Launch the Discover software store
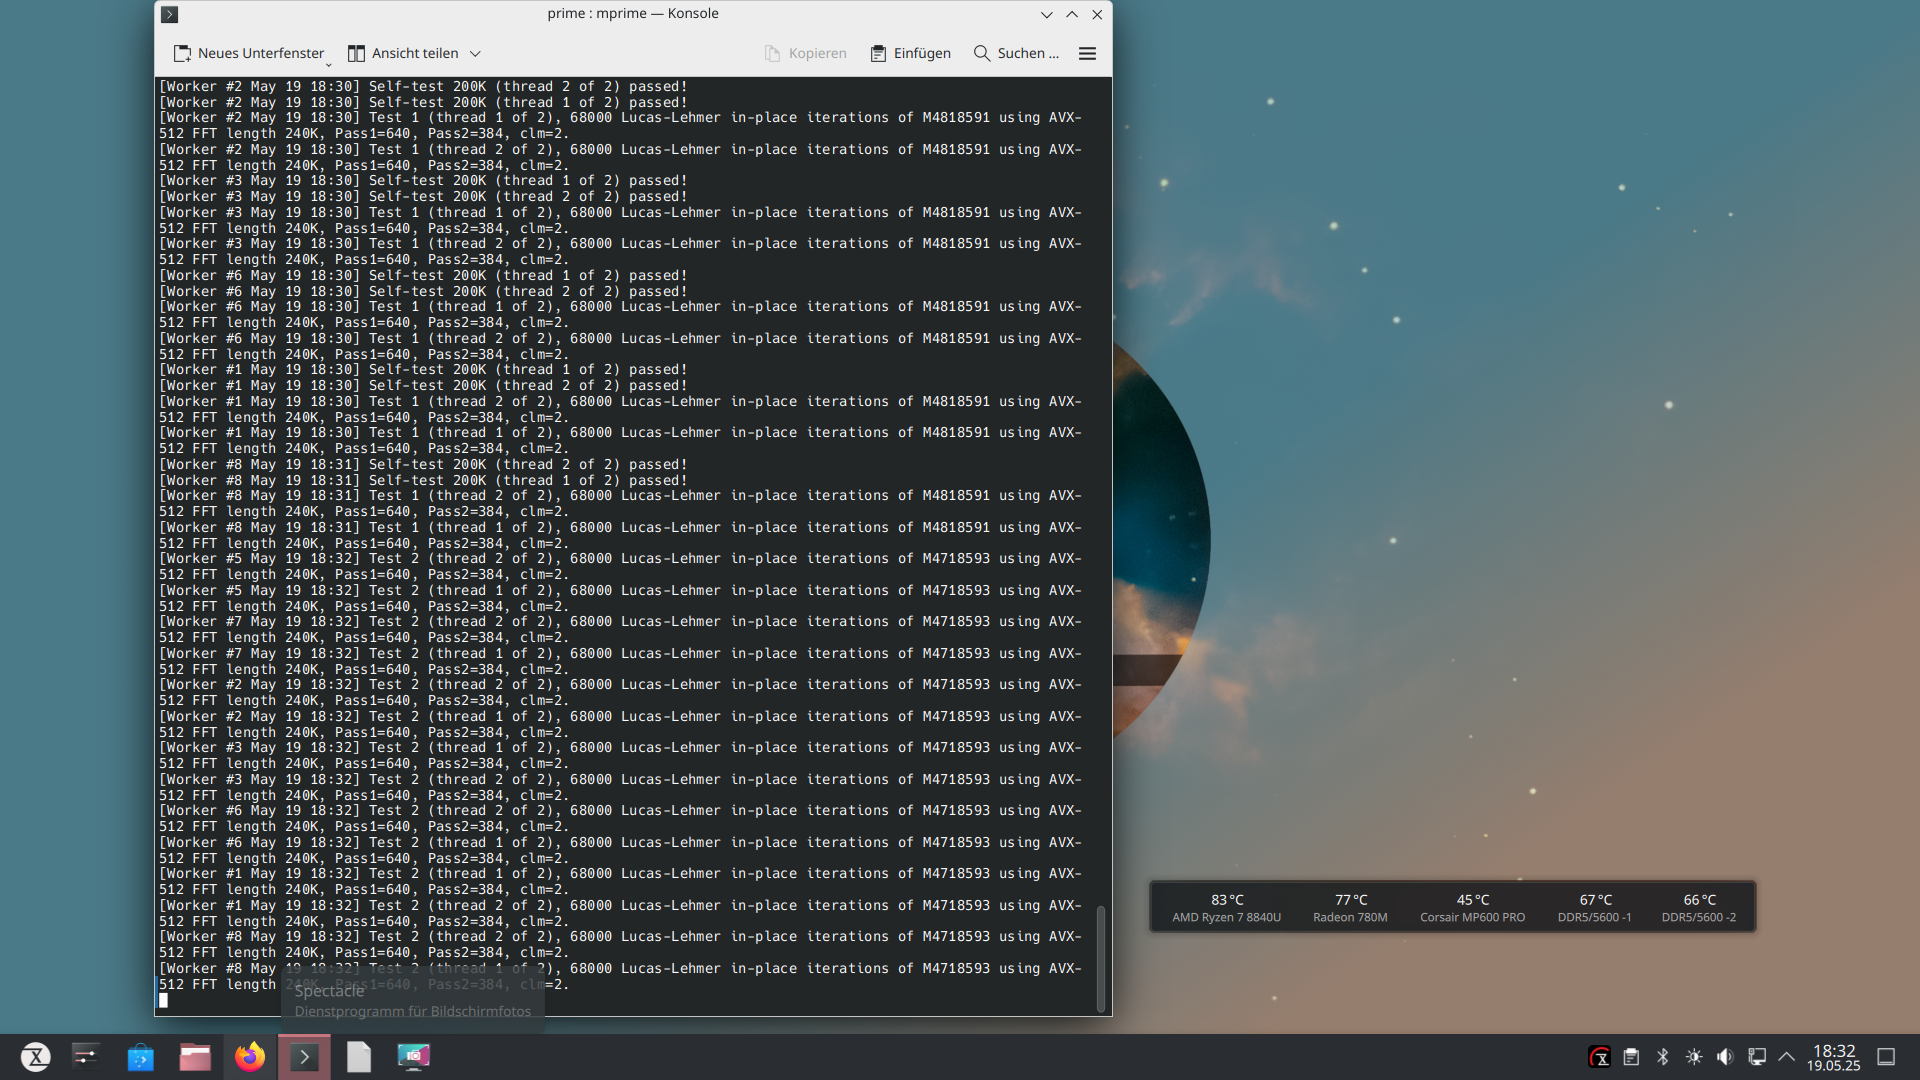Screen dimensions: 1920x1080 [x=141, y=1057]
